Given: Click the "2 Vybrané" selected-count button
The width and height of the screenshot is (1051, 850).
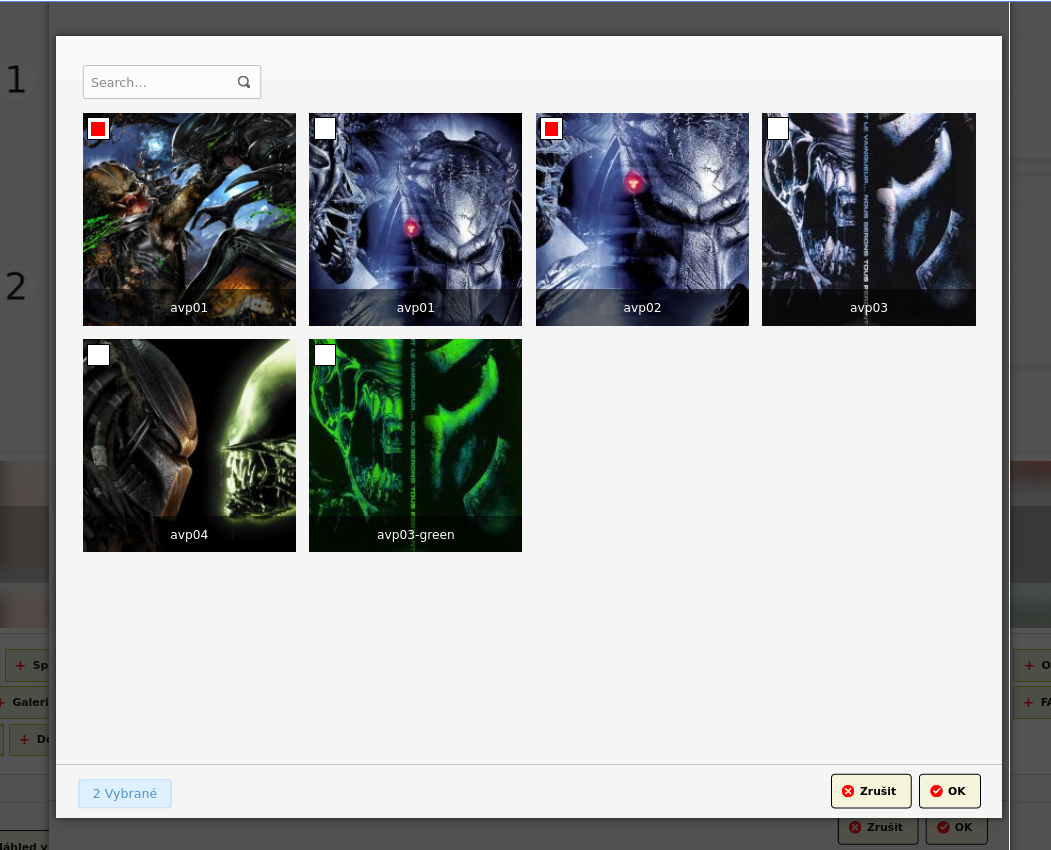Looking at the screenshot, I should point(125,794).
